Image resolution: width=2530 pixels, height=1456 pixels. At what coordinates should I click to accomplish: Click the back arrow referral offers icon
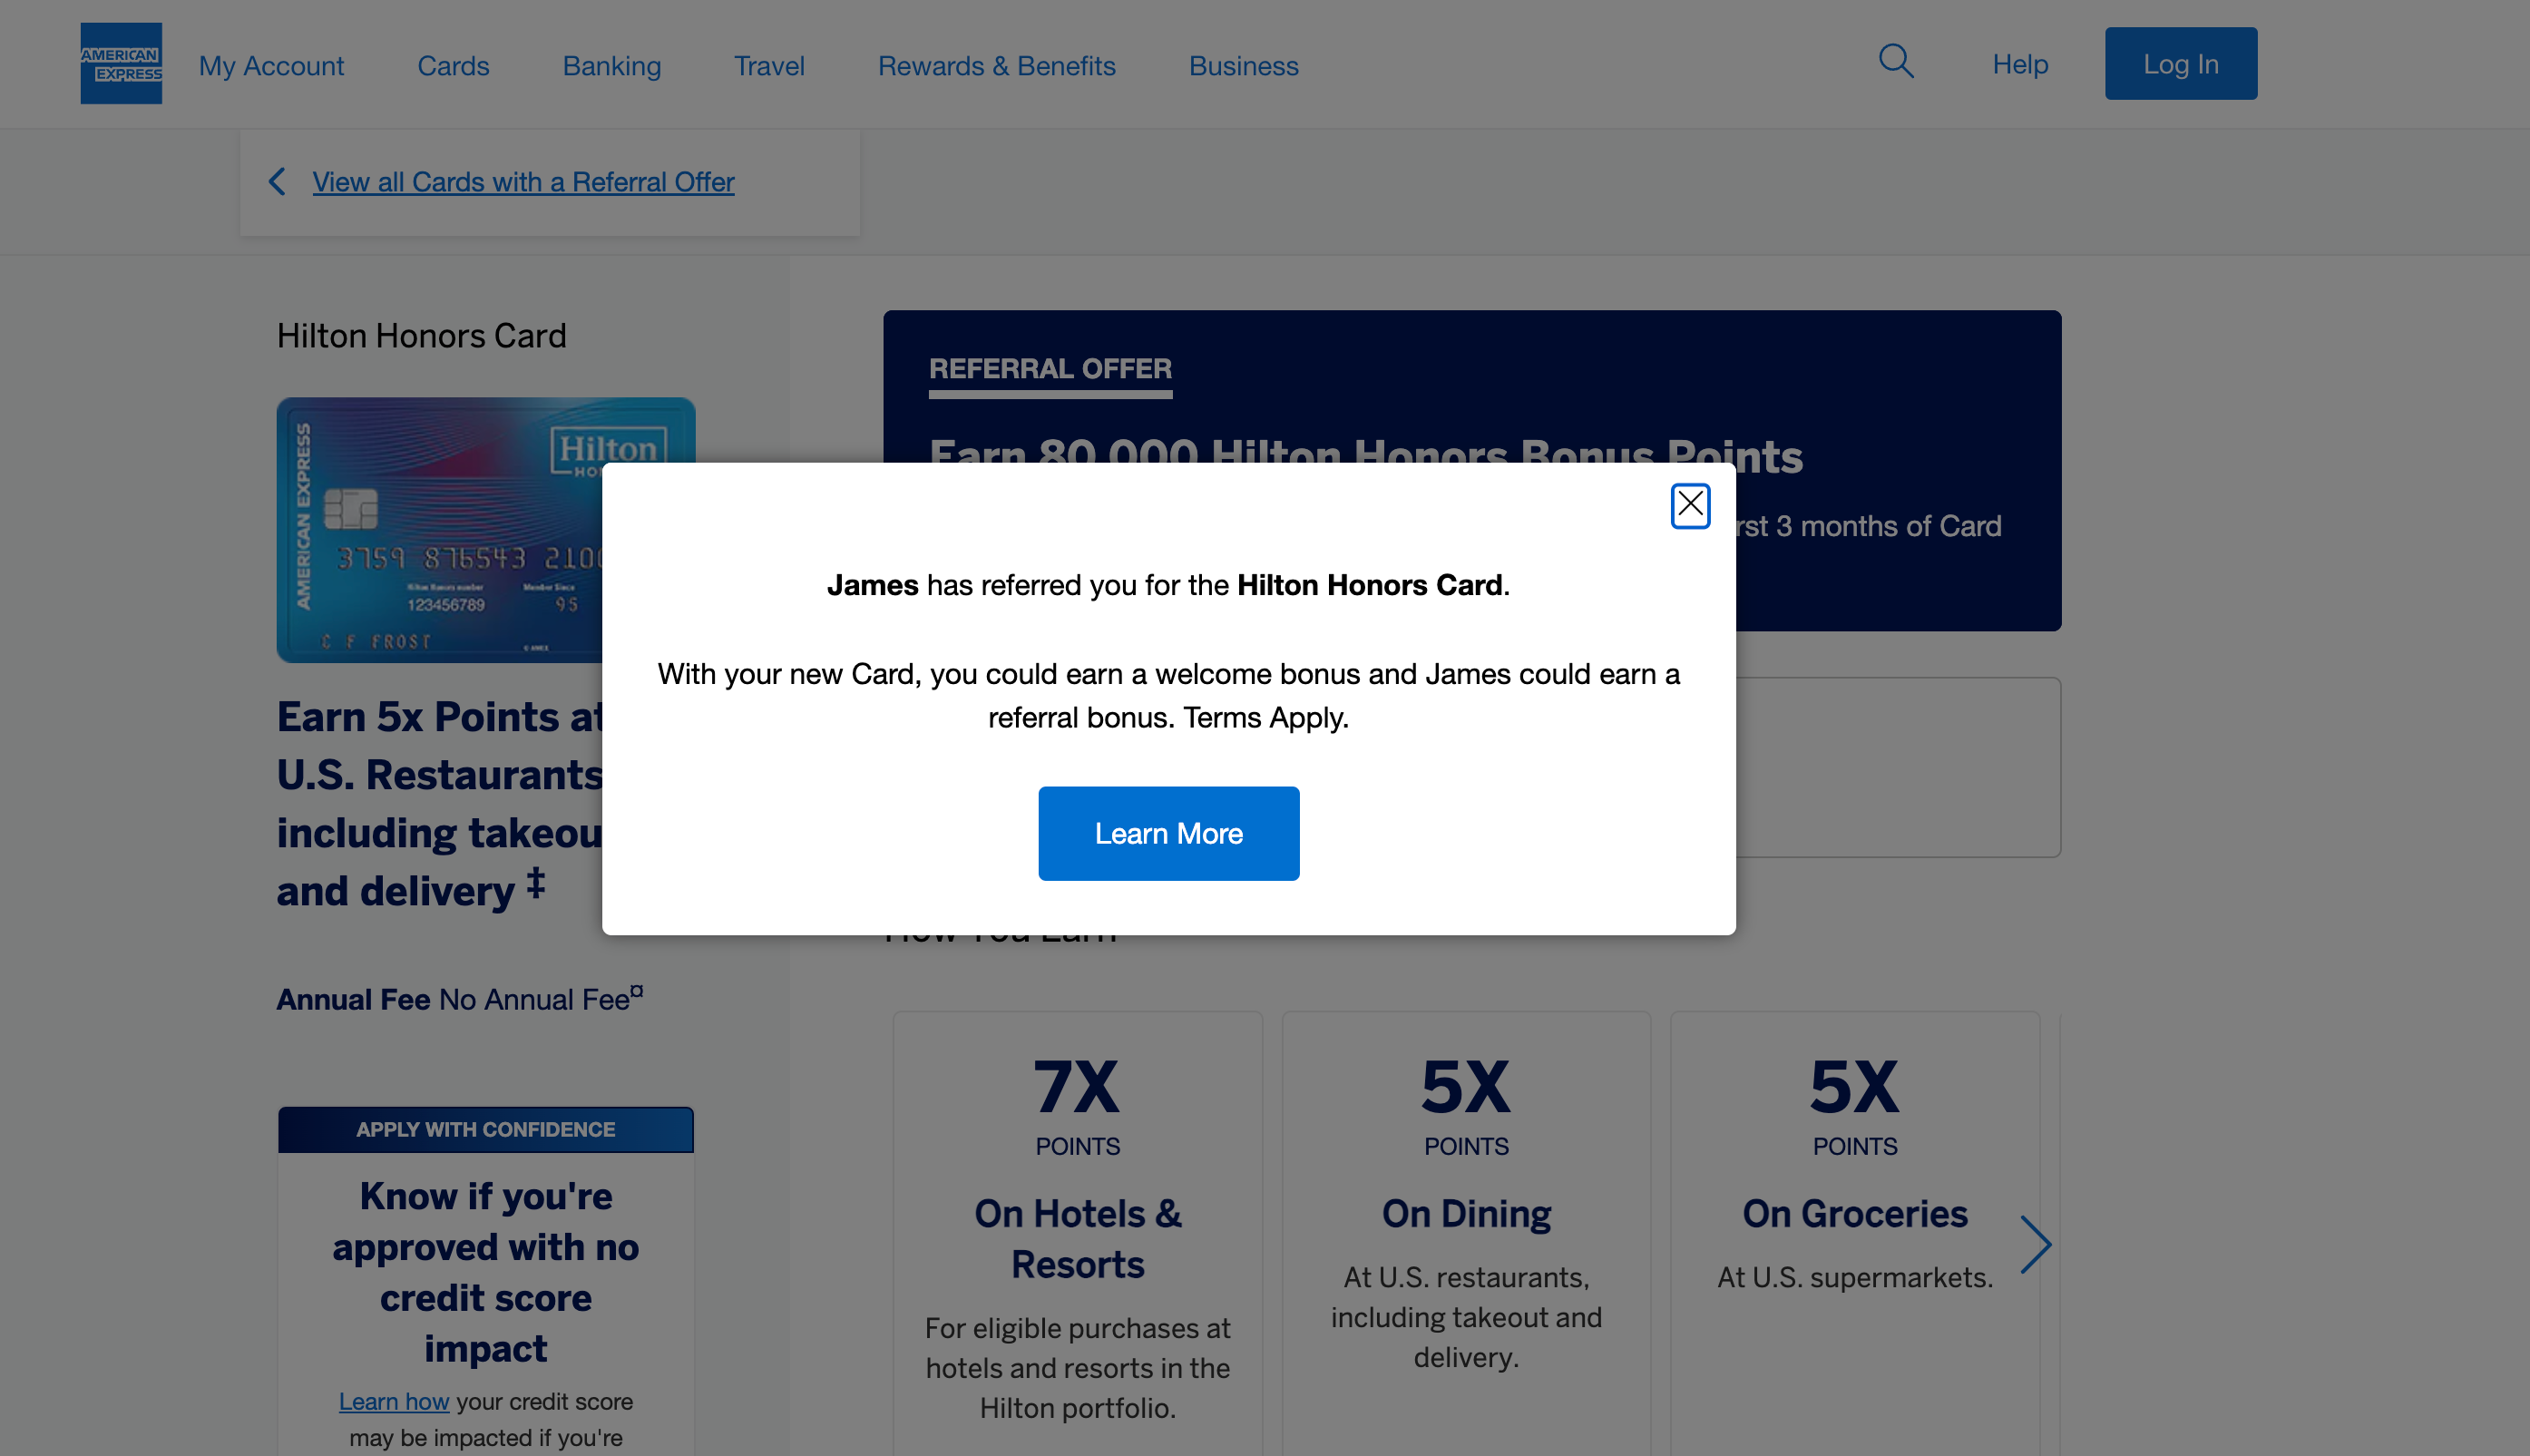pyautogui.click(x=277, y=181)
